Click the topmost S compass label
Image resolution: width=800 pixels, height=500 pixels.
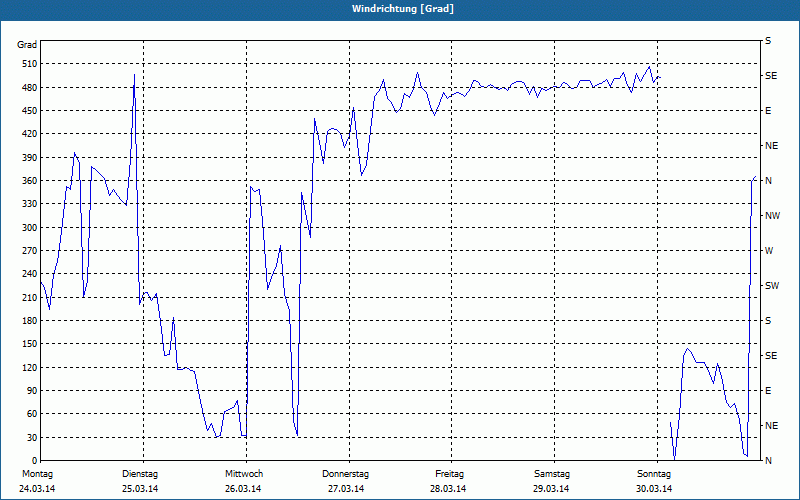point(768,41)
